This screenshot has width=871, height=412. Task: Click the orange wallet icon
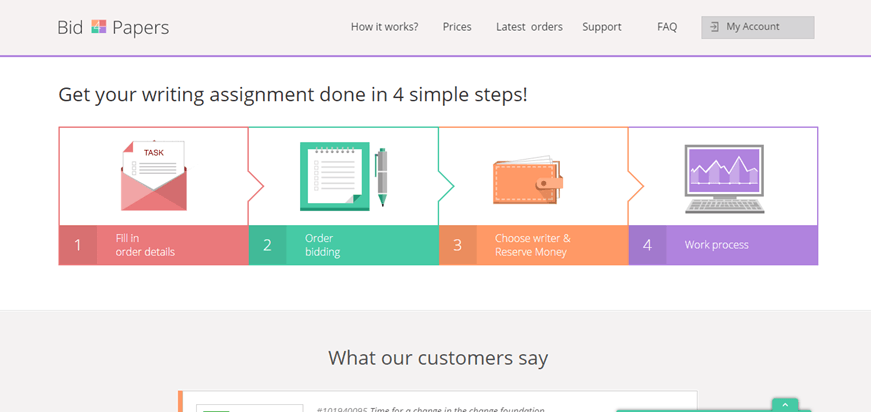click(x=528, y=179)
